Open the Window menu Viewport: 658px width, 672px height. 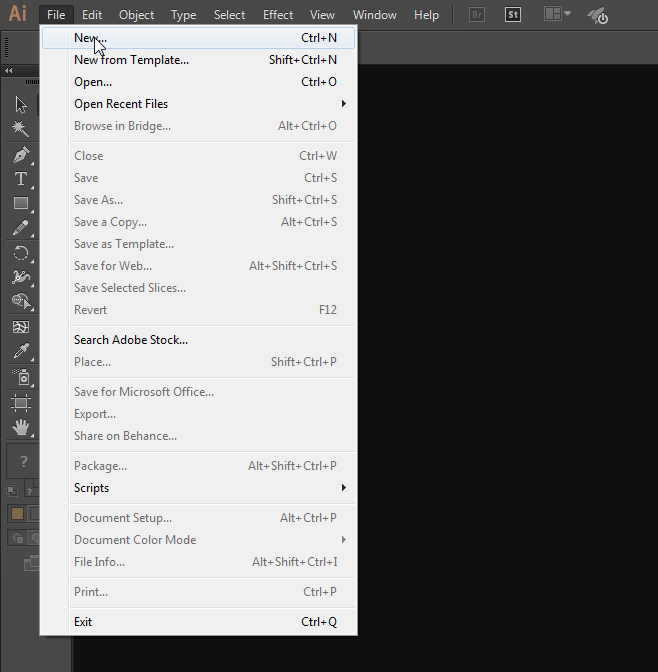tap(375, 15)
